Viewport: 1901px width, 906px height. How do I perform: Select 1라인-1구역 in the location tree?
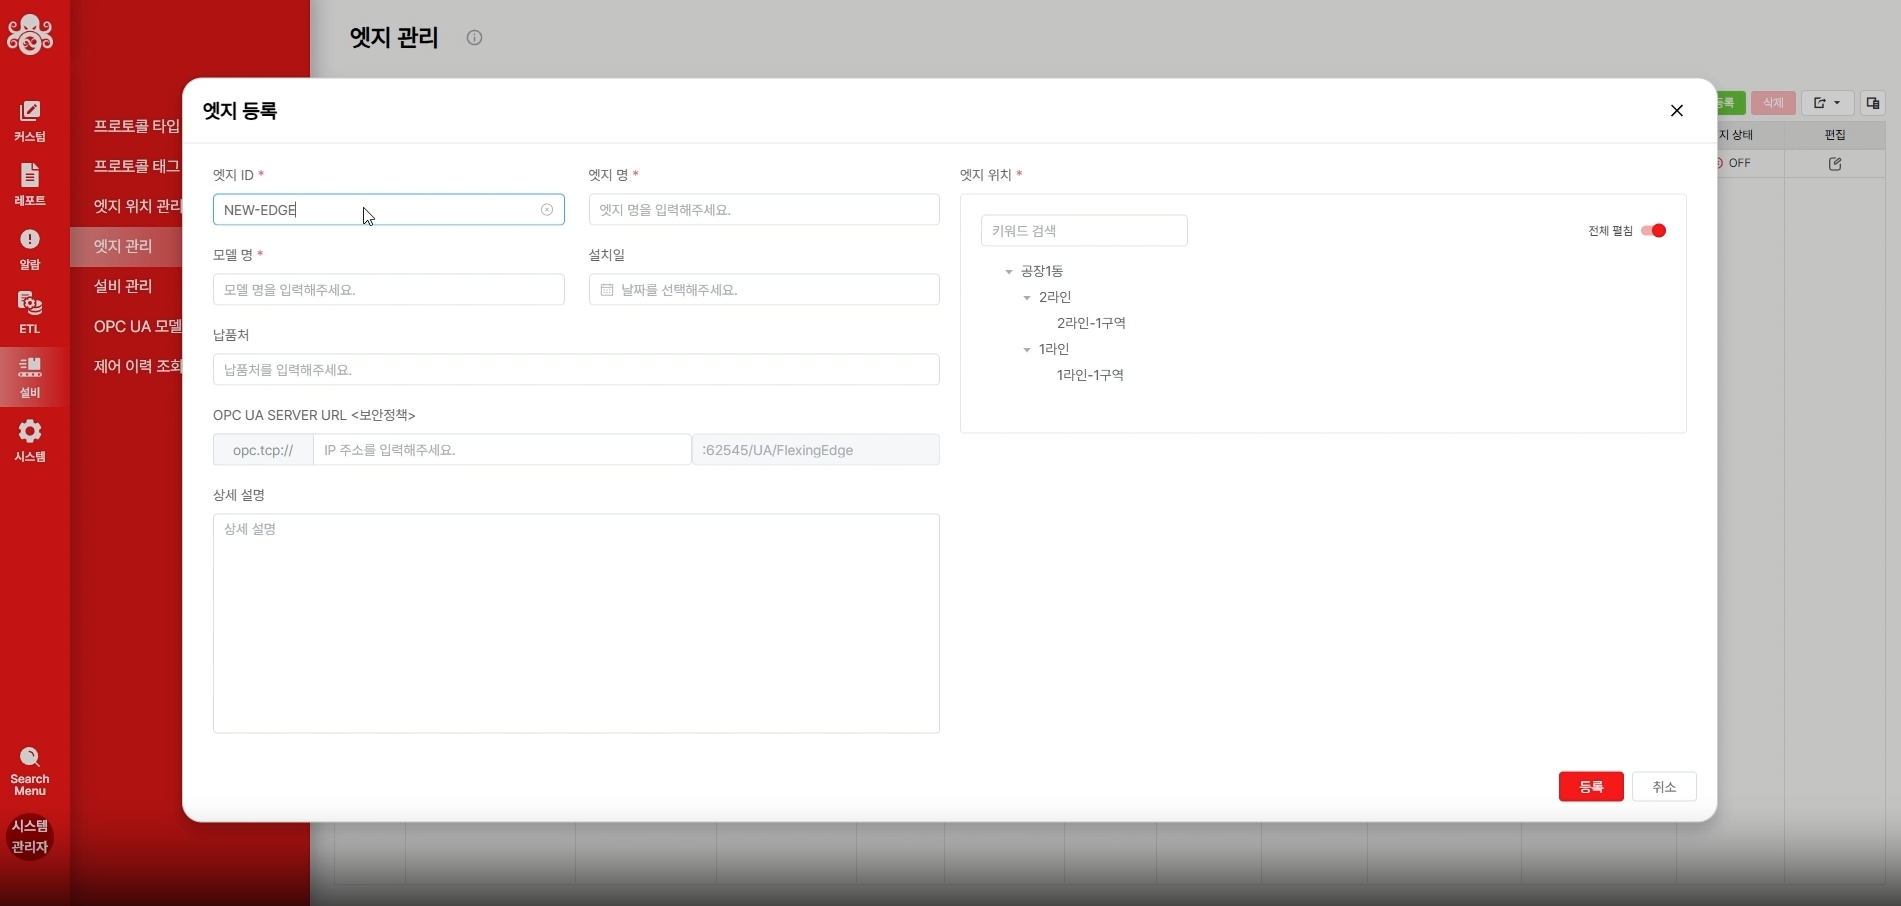tap(1090, 375)
